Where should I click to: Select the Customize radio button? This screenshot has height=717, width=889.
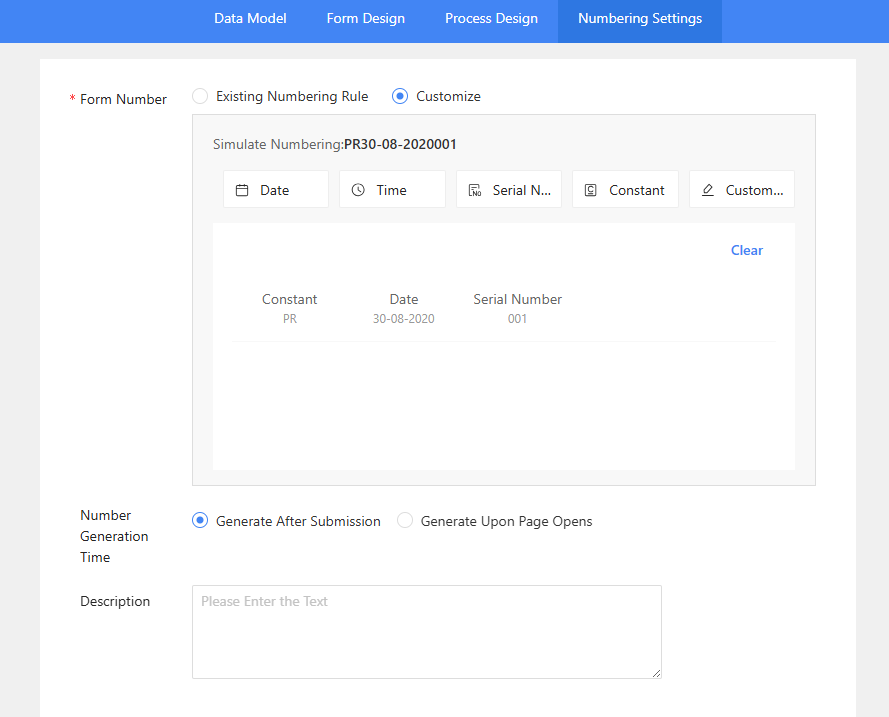point(400,97)
